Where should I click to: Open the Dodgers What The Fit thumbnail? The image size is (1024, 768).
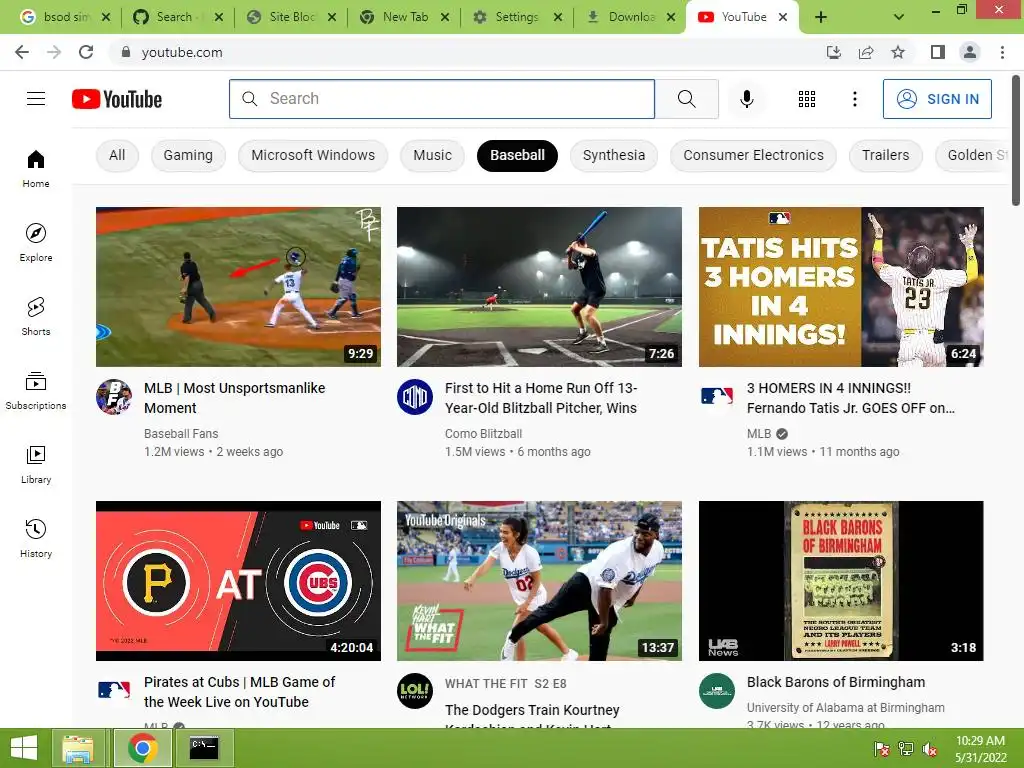point(539,581)
